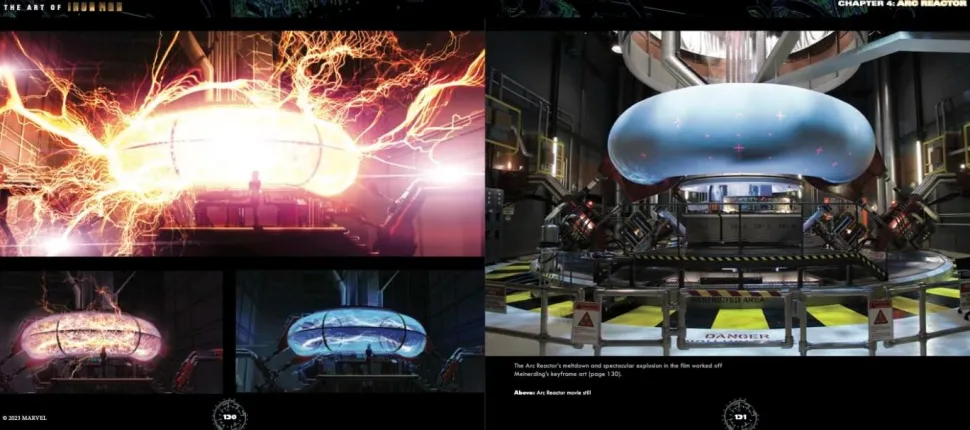Open the large exploding Arc Reactor keyframe image
The image size is (970, 430).
pos(242,144)
